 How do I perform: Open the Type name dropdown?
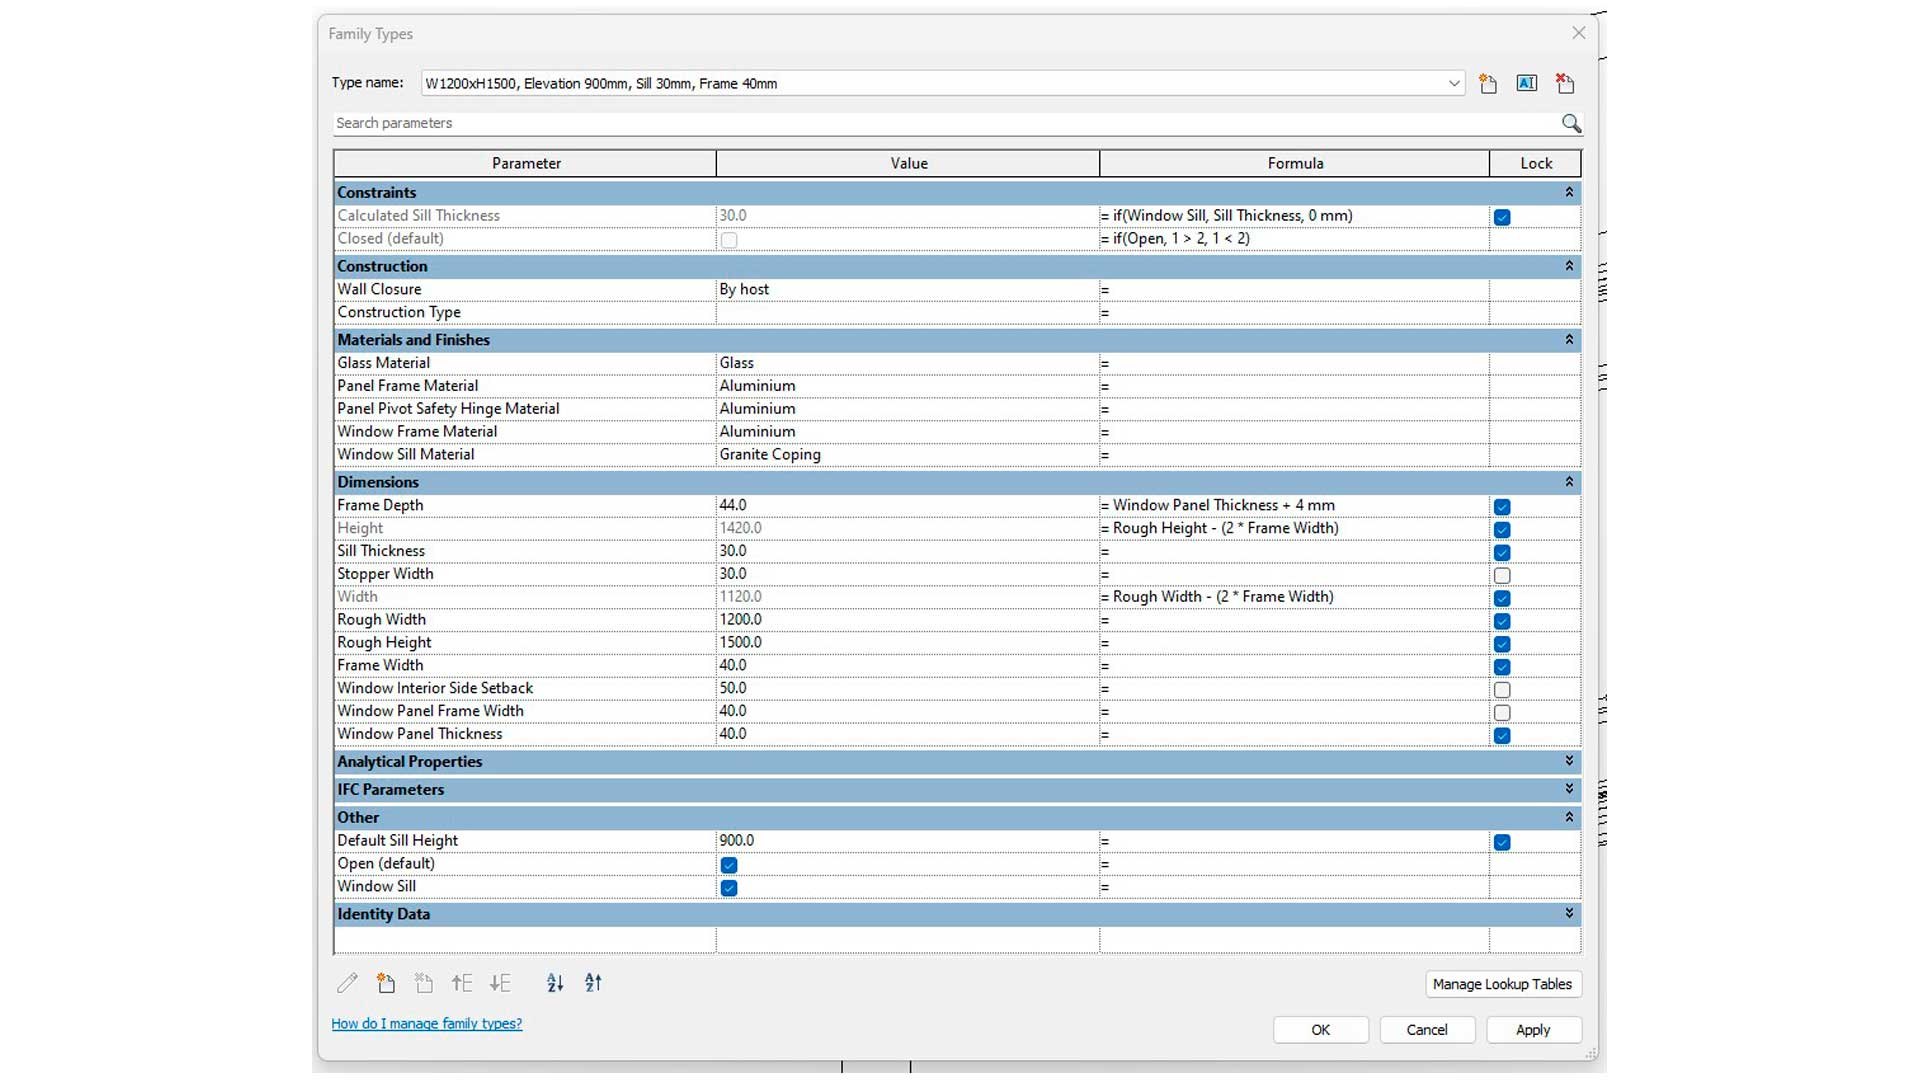(1454, 84)
